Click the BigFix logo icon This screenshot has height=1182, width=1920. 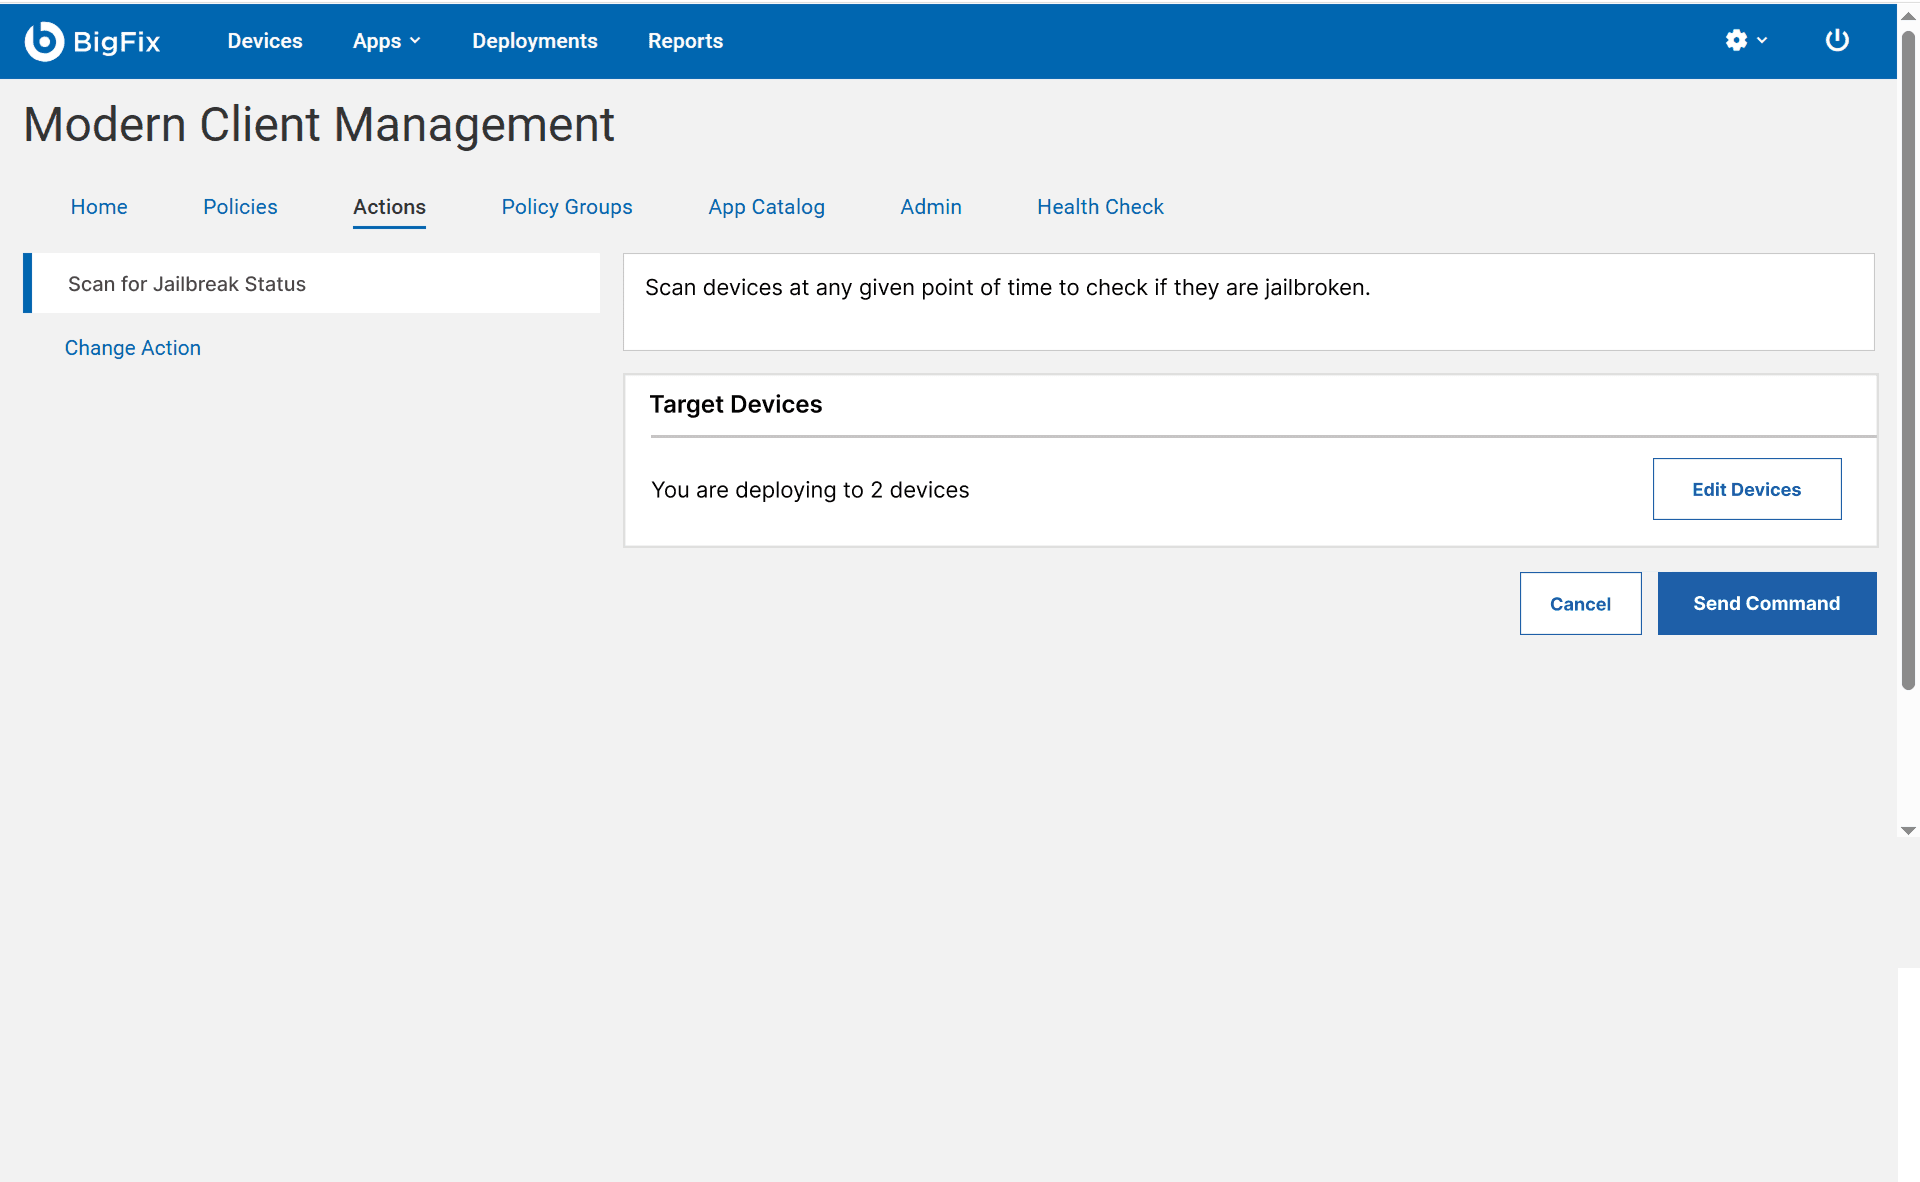(x=44, y=41)
